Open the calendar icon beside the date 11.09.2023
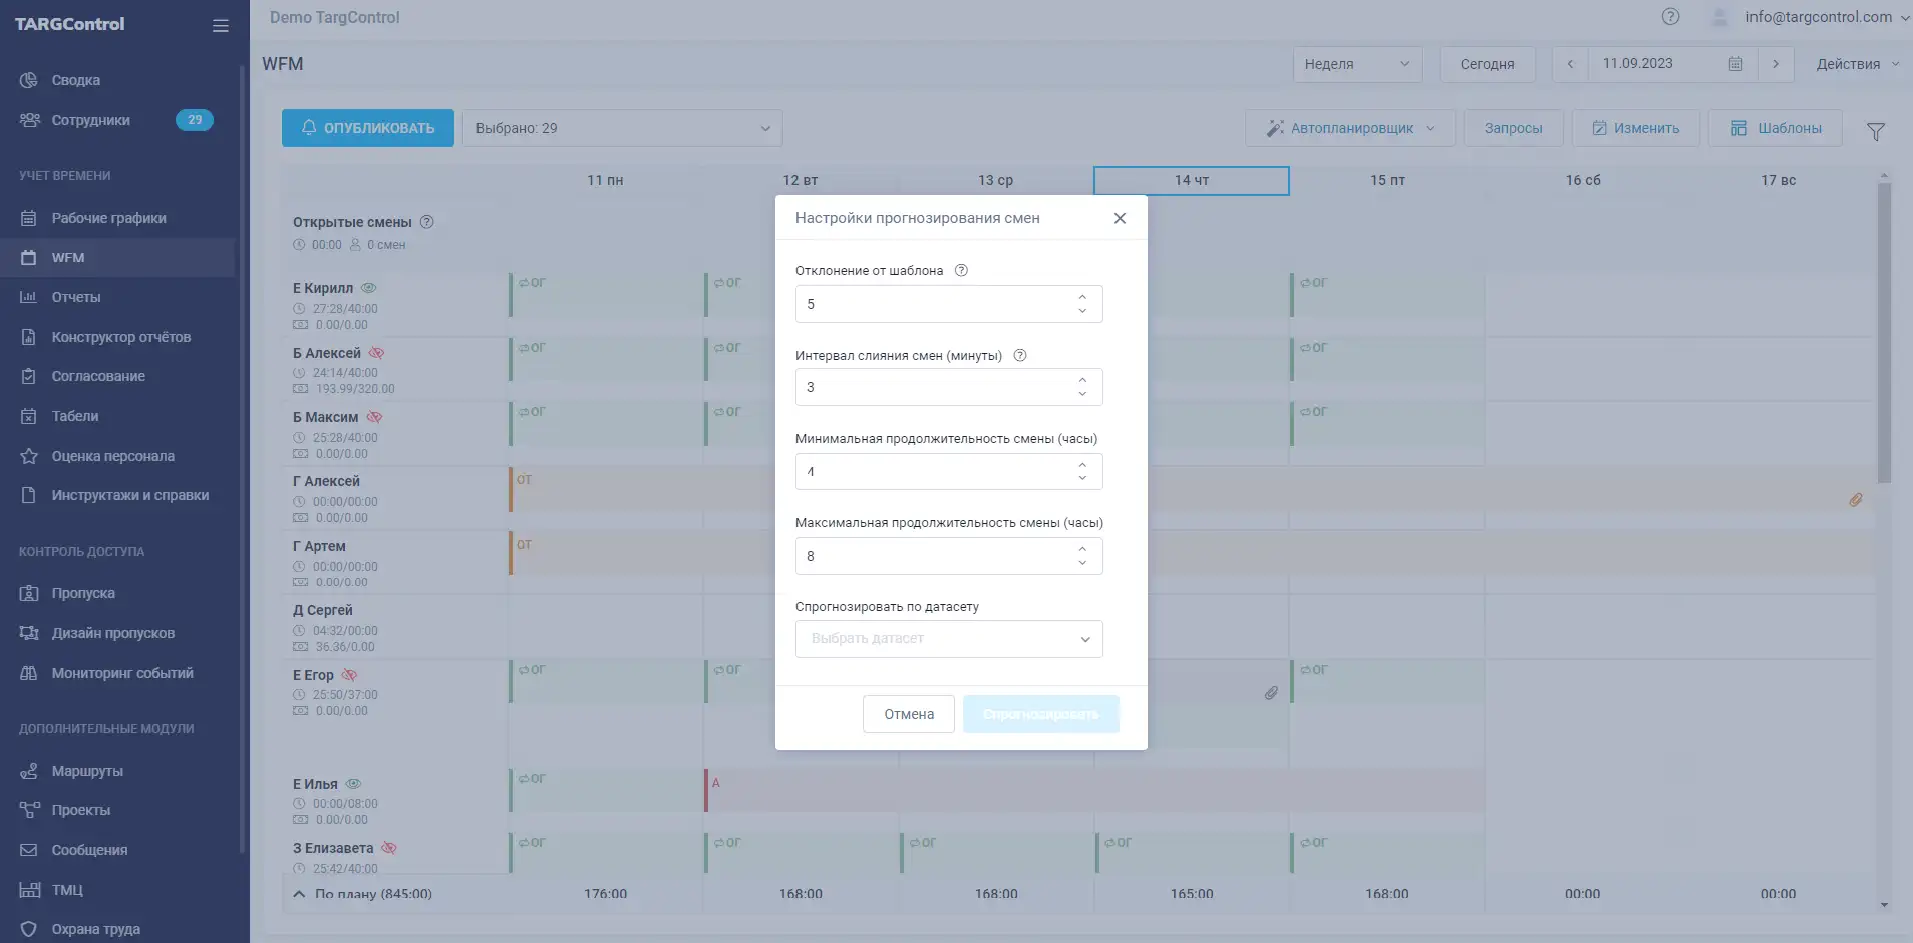Screen dimensions: 1913x943 [1735, 63]
